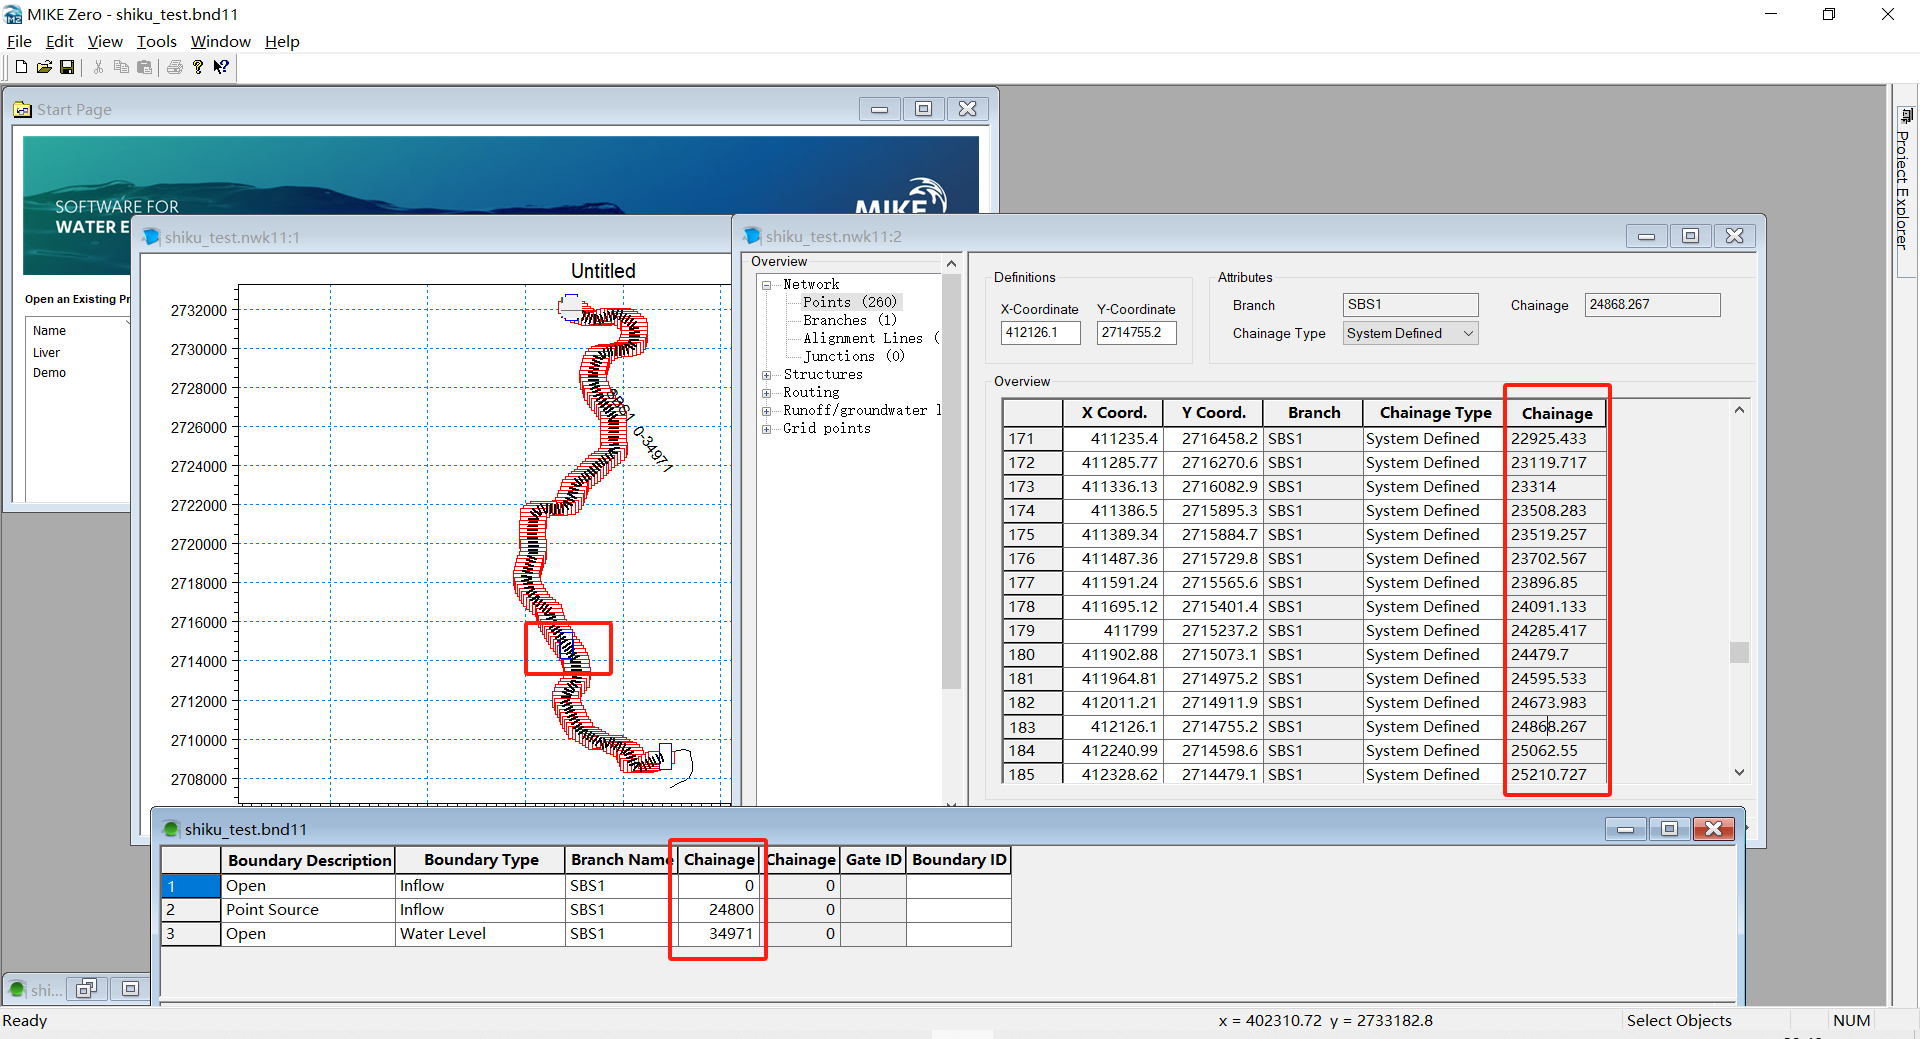Open the Window menu
The width and height of the screenshot is (1920, 1039).
click(220, 42)
